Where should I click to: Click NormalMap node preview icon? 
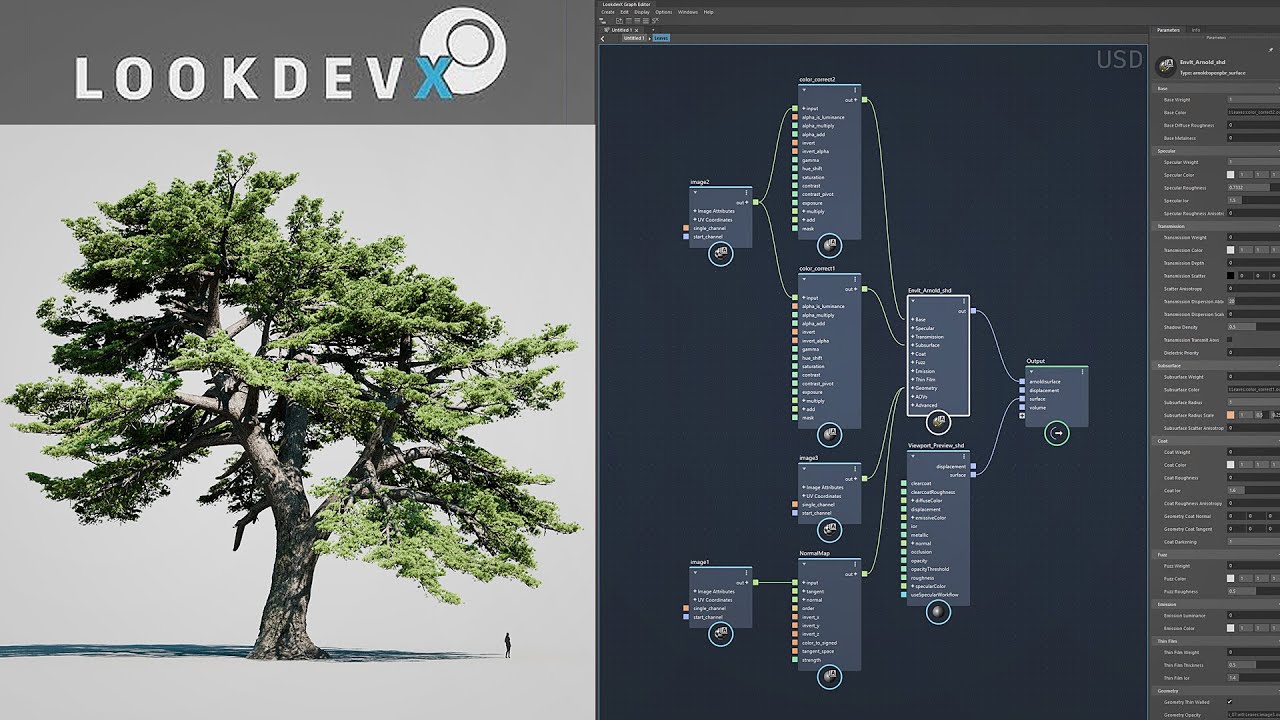(x=829, y=677)
